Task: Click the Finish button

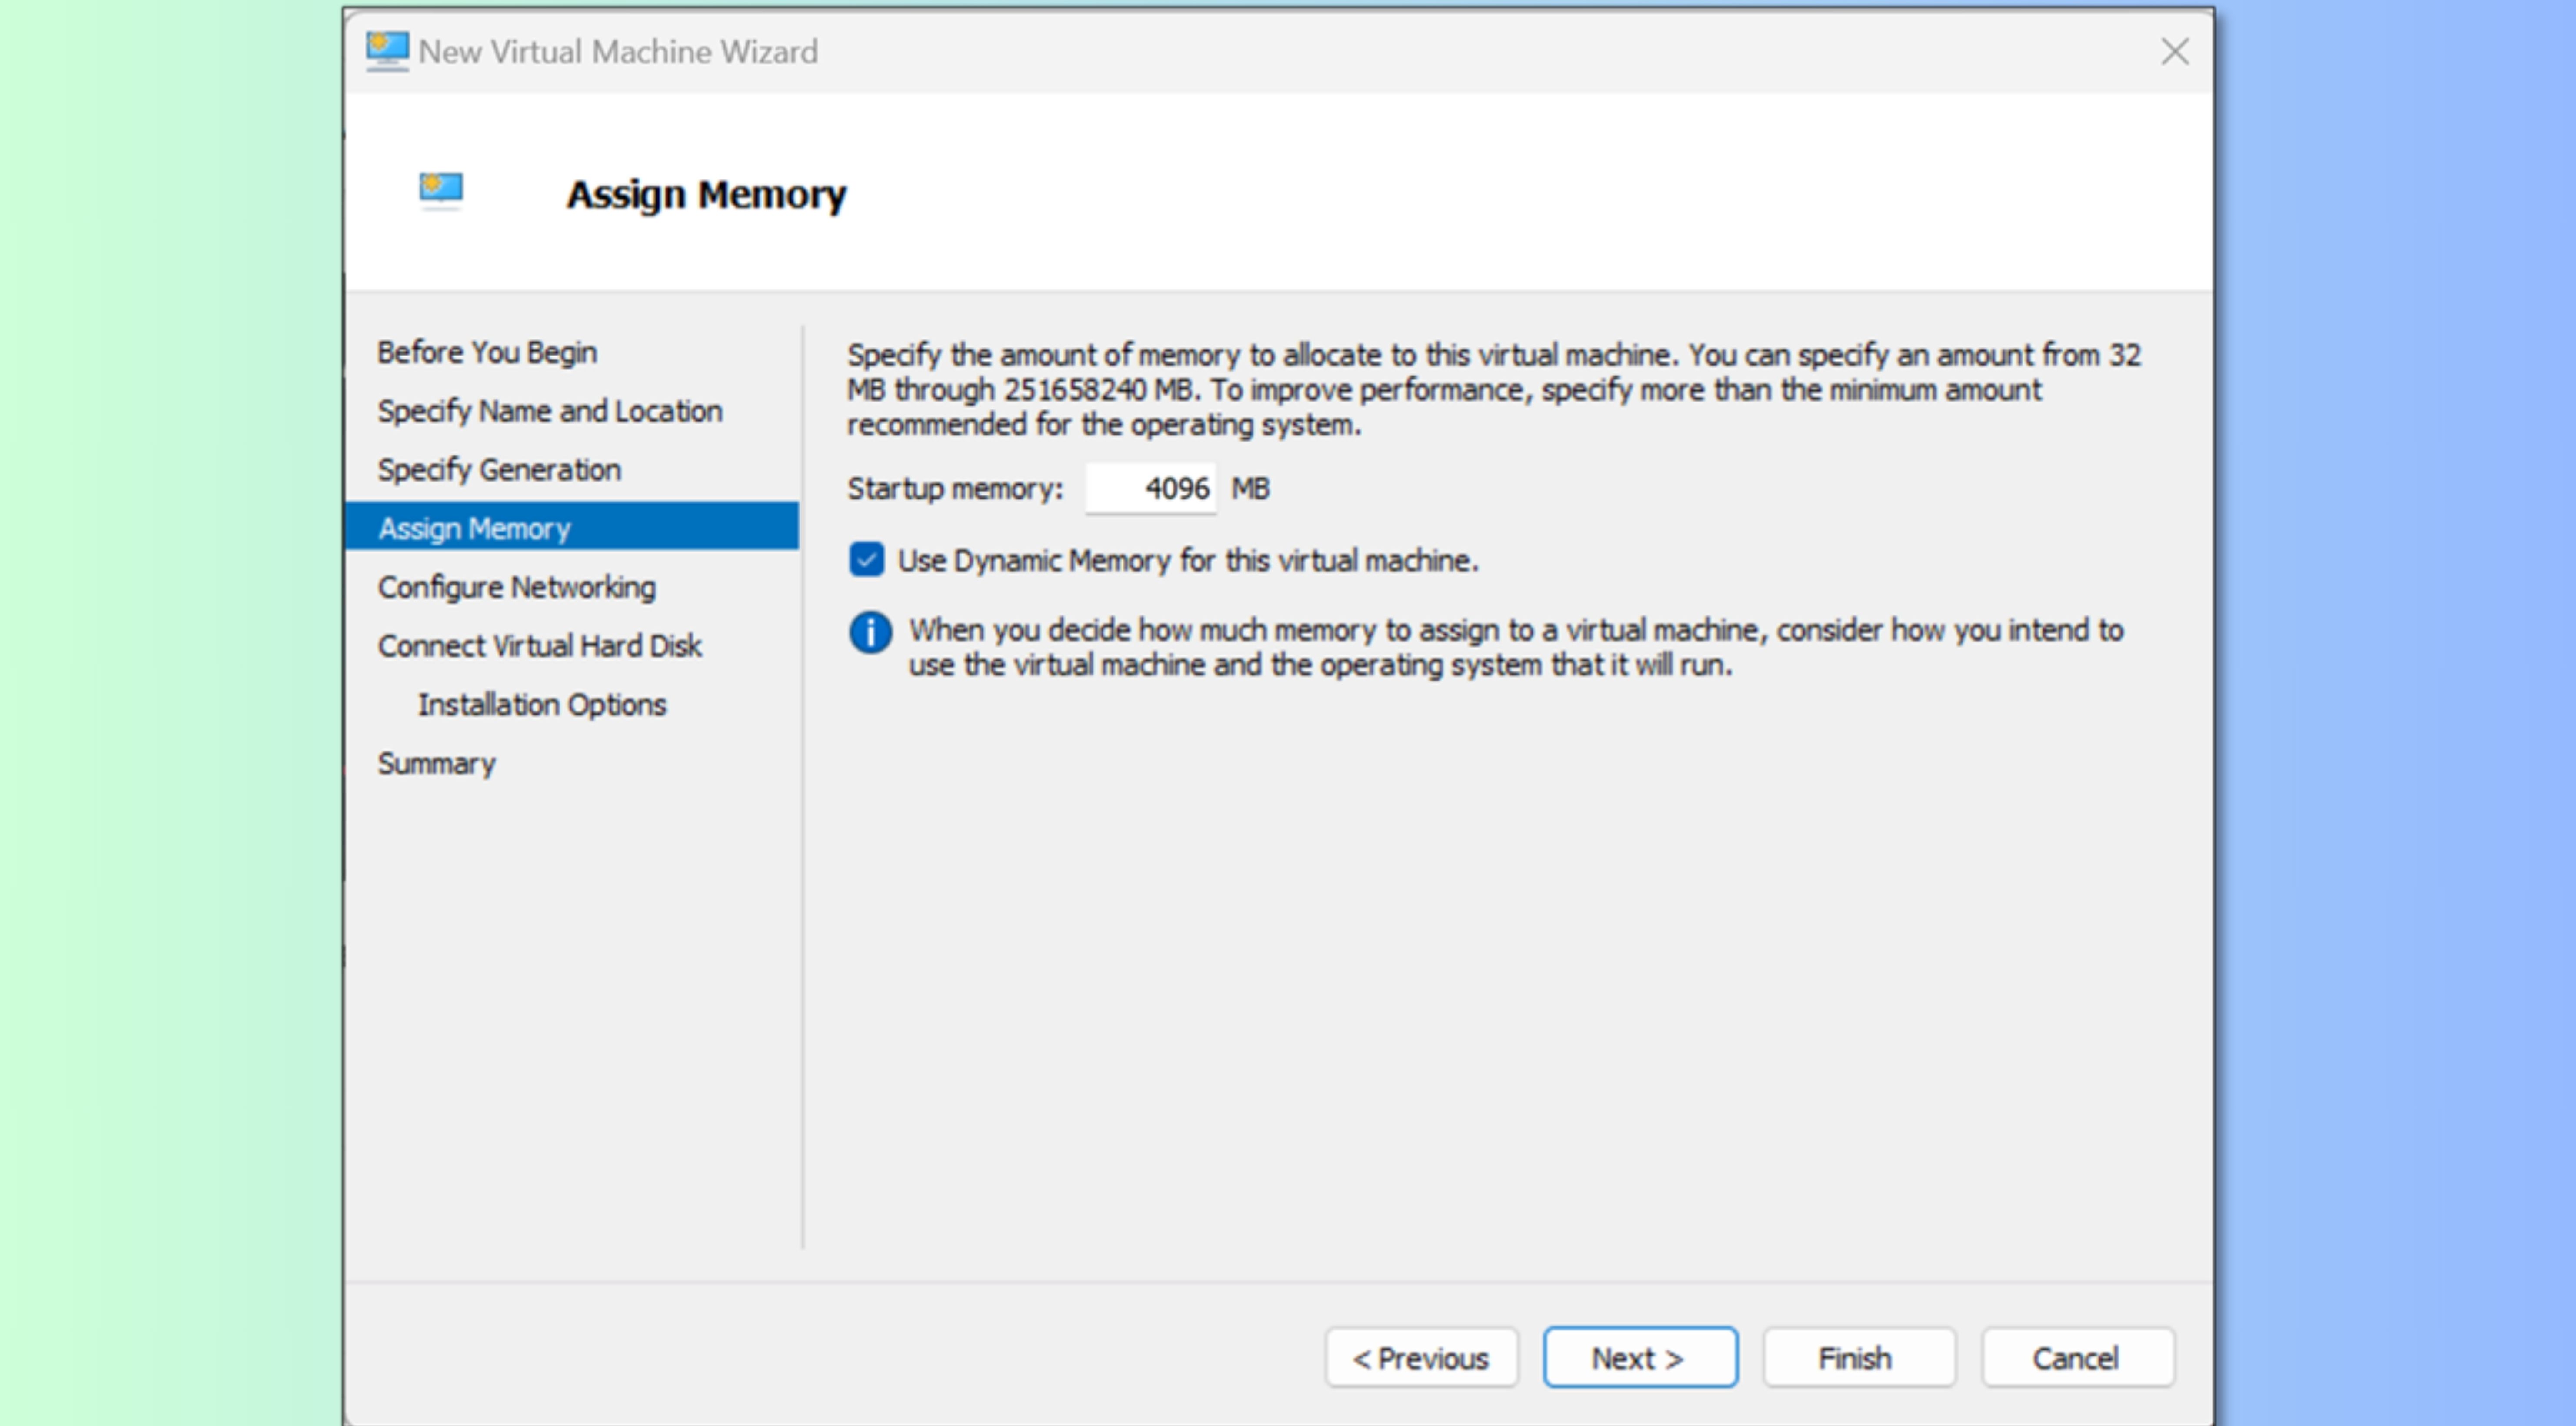Action: tap(1859, 1358)
